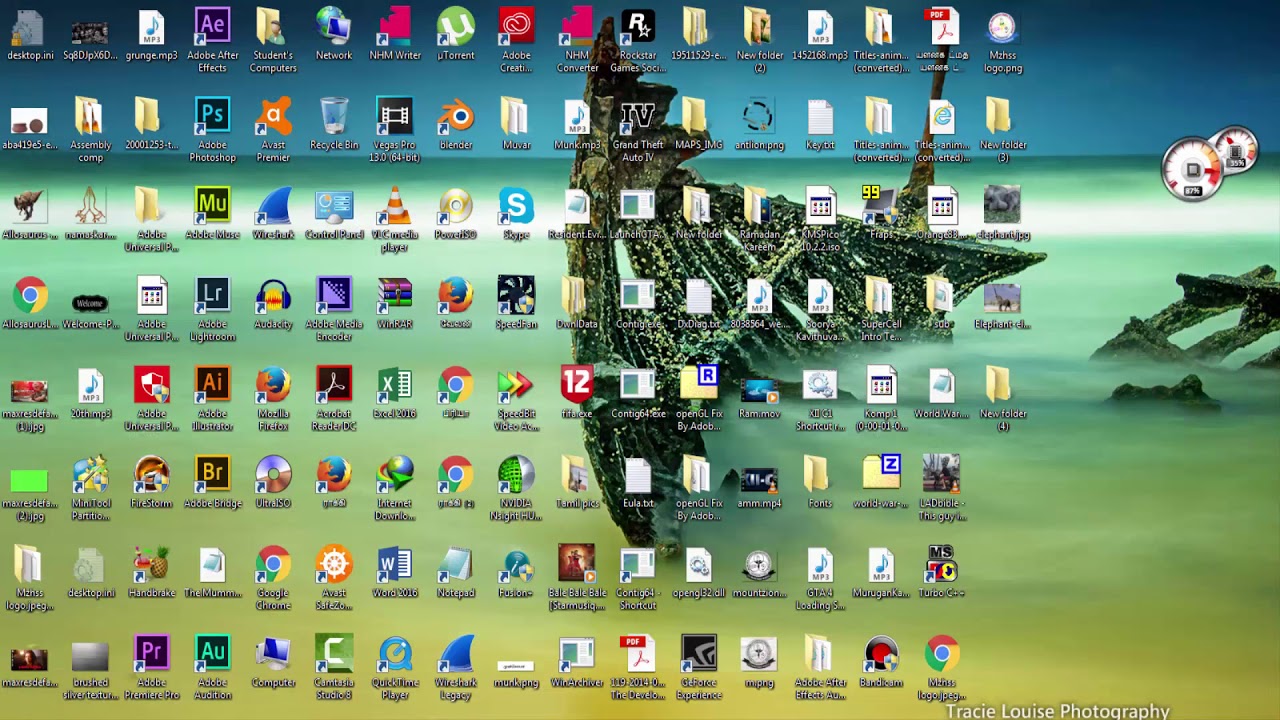Open the Adobe After Effects icon
This screenshot has width=1280, height=720.
coord(212,40)
